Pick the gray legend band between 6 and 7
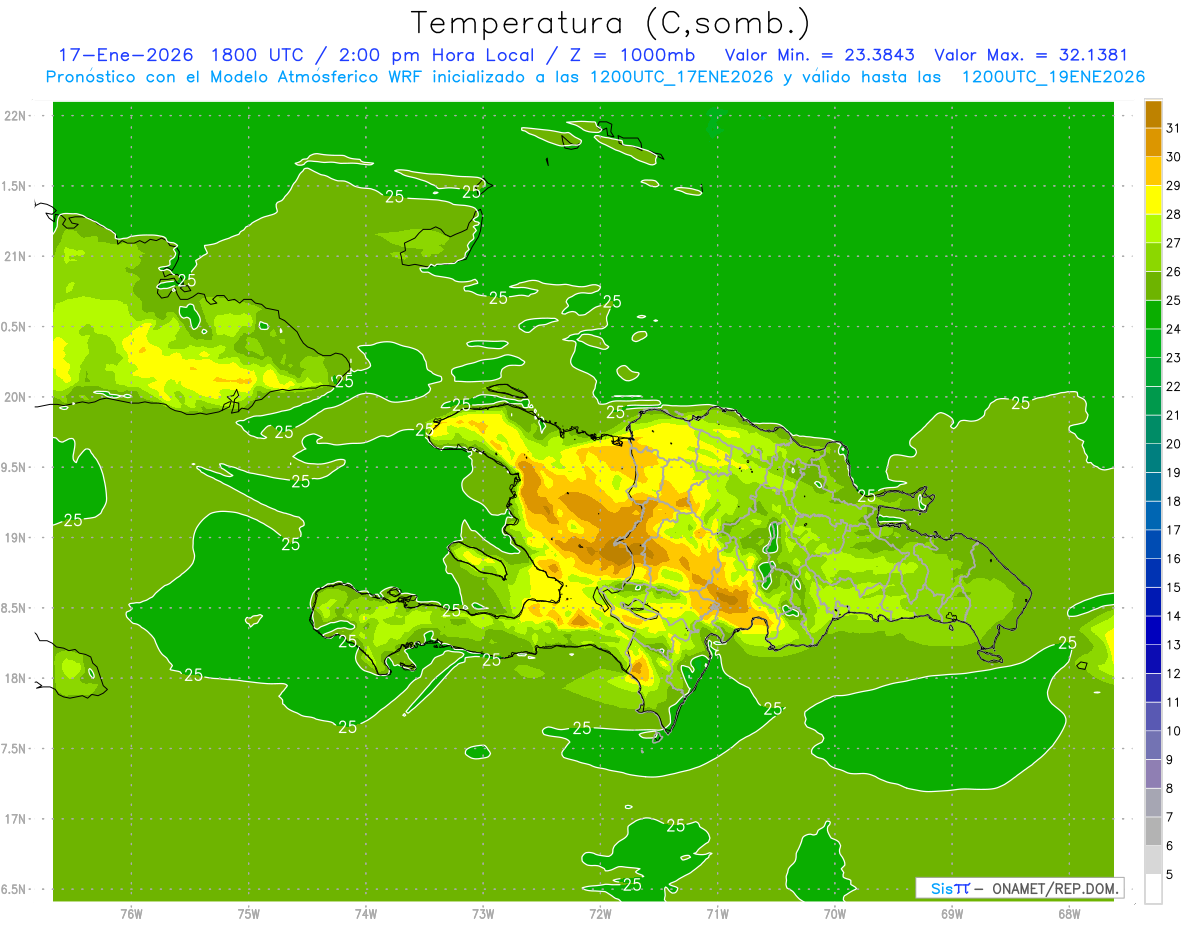Viewport: 1200px width, 927px height. click(1153, 831)
